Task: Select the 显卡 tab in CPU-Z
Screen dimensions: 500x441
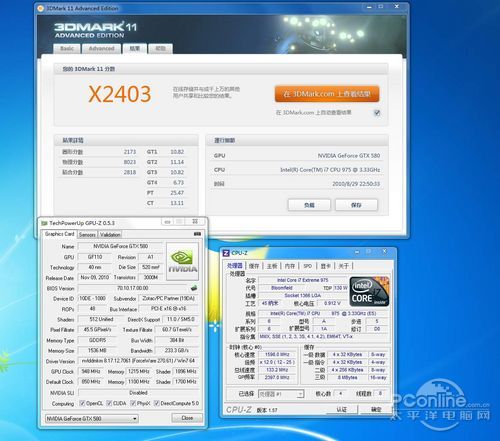Action: [325, 266]
